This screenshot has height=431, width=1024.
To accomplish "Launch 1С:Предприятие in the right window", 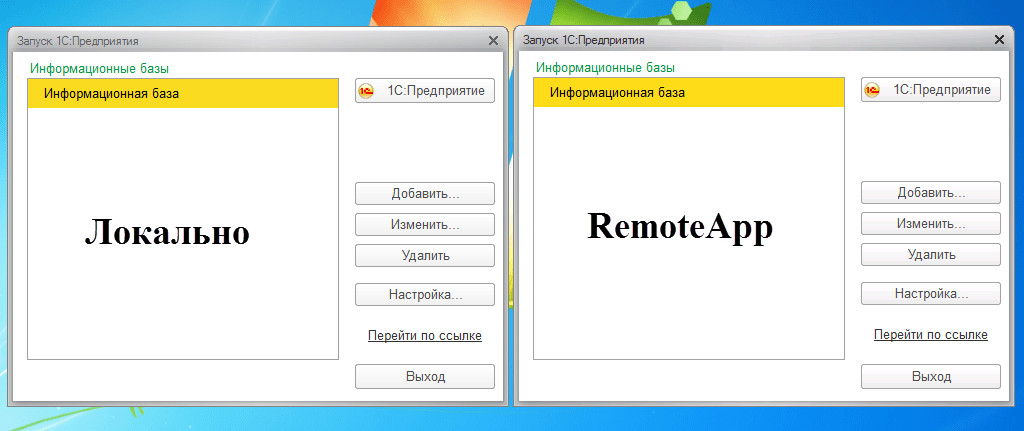I will point(931,90).
